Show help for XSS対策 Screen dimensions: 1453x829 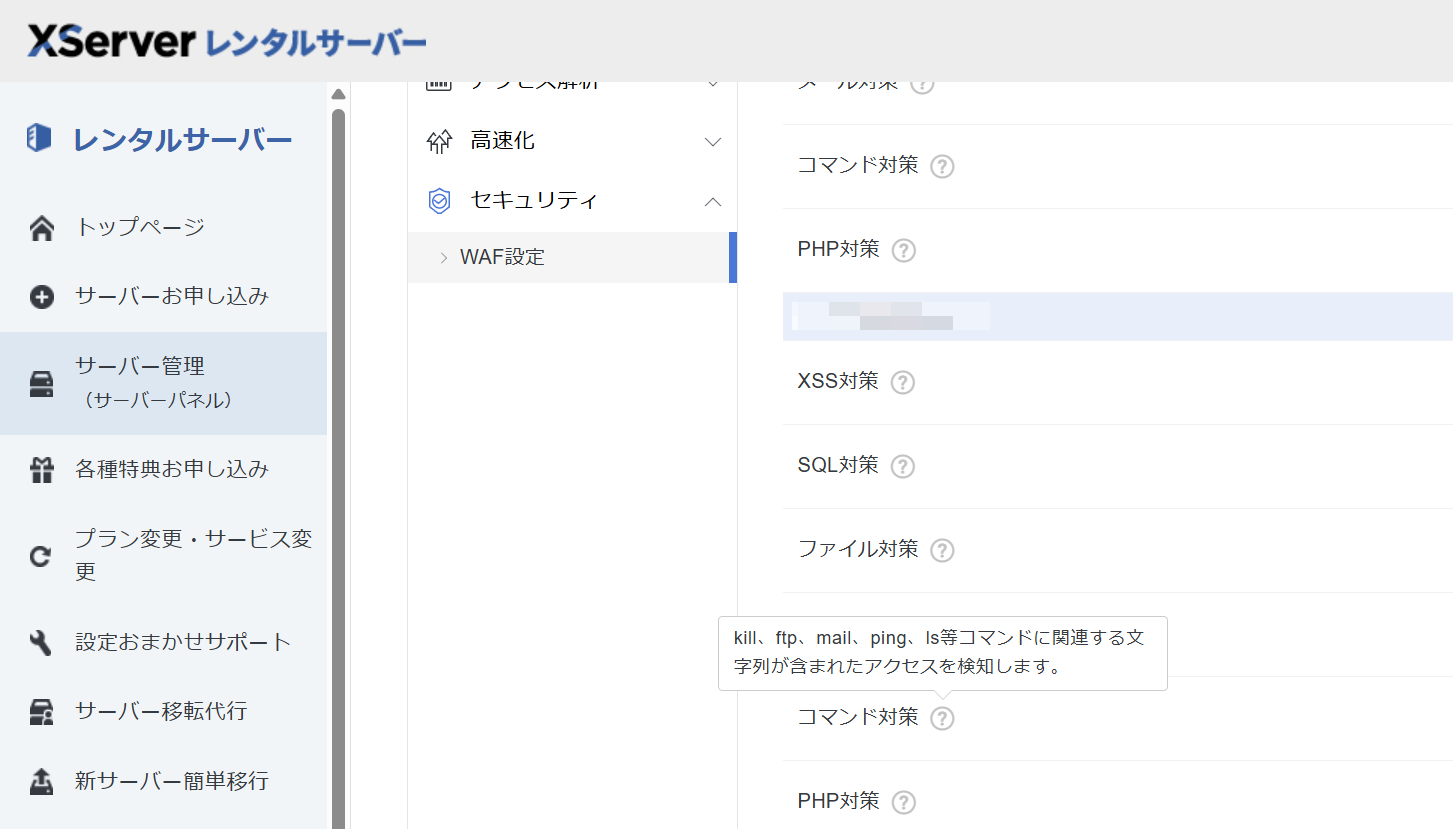click(x=903, y=382)
